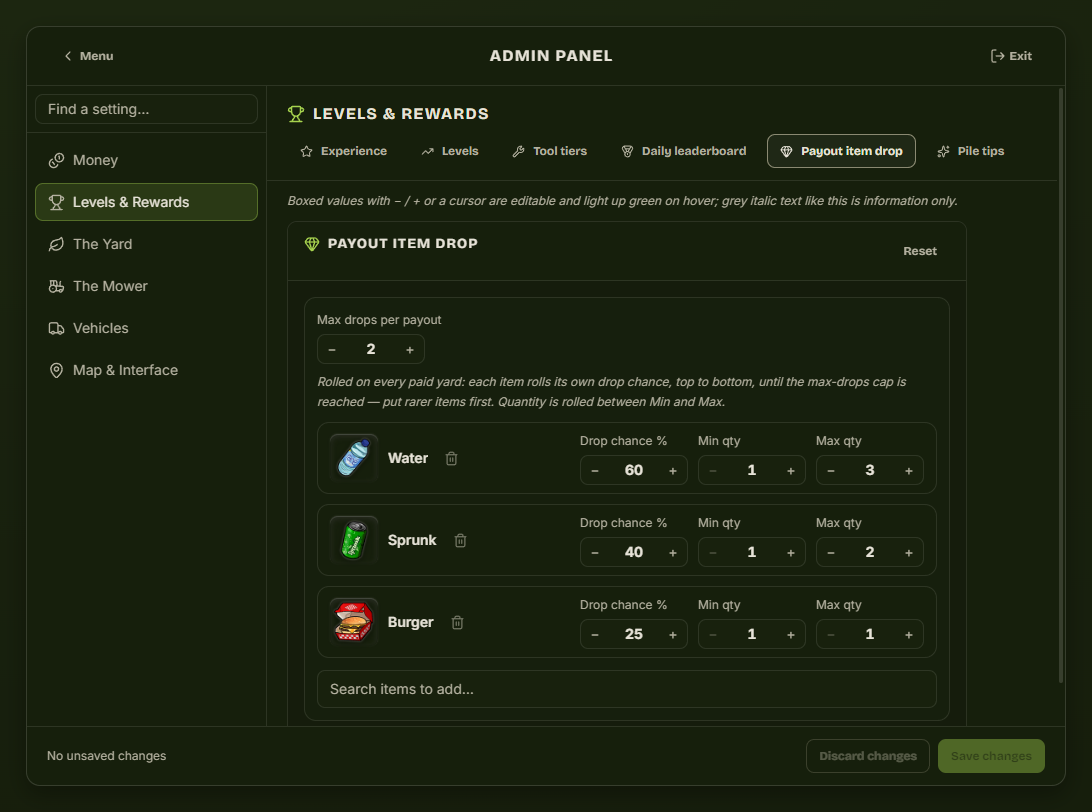This screenshot has height=812, width=1092.
Task: Click the Burger item name
Action: (411, 623)
